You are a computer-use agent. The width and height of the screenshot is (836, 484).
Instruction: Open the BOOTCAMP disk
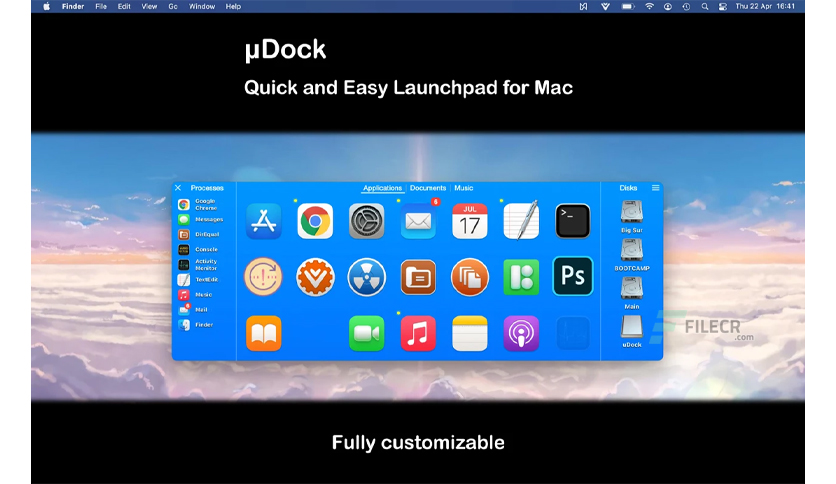(x=632, y=255)
